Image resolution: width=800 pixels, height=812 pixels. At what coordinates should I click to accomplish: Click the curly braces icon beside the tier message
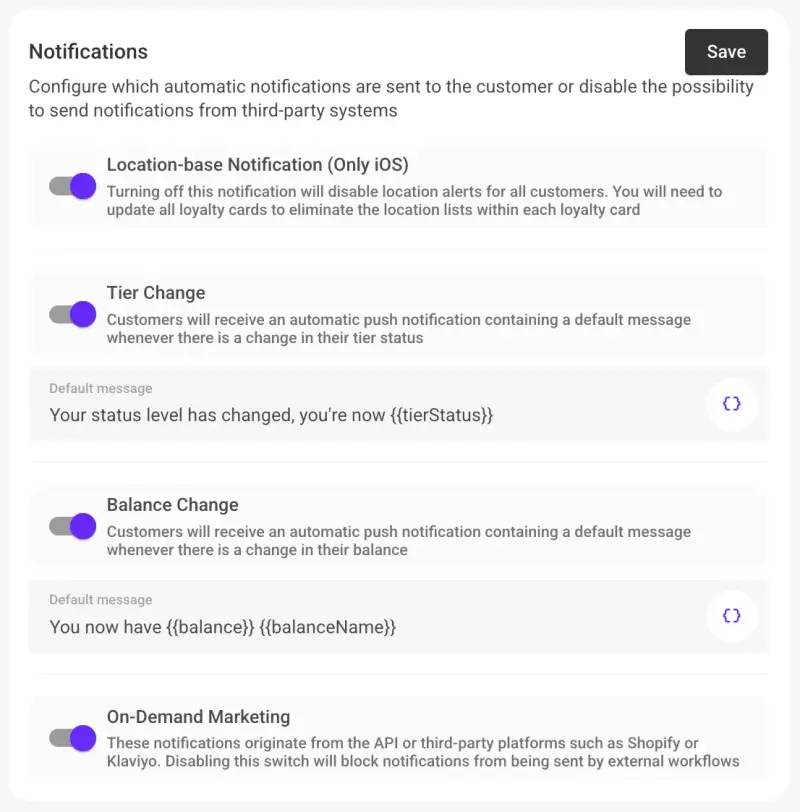732,403
